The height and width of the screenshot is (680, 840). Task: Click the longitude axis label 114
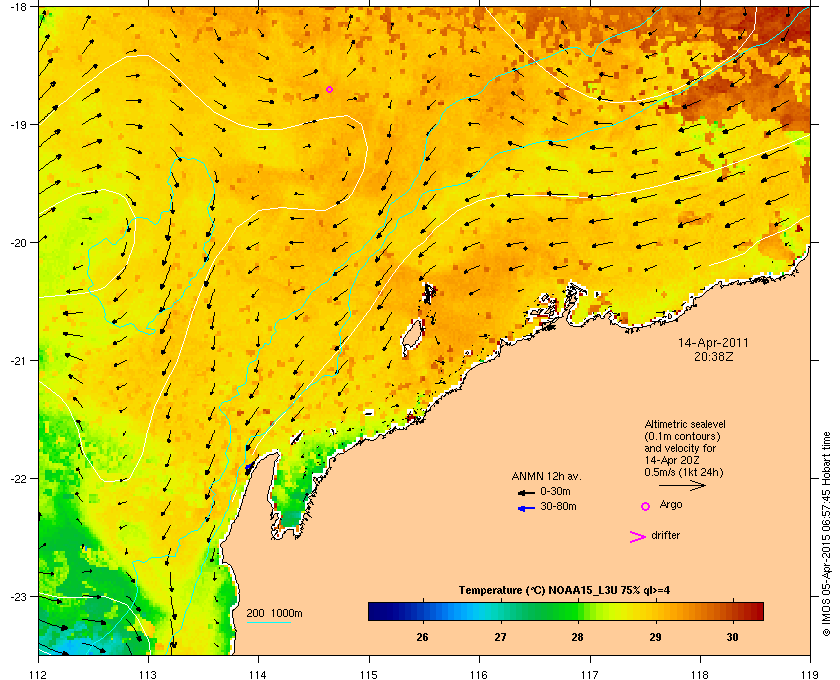[258, 674]
